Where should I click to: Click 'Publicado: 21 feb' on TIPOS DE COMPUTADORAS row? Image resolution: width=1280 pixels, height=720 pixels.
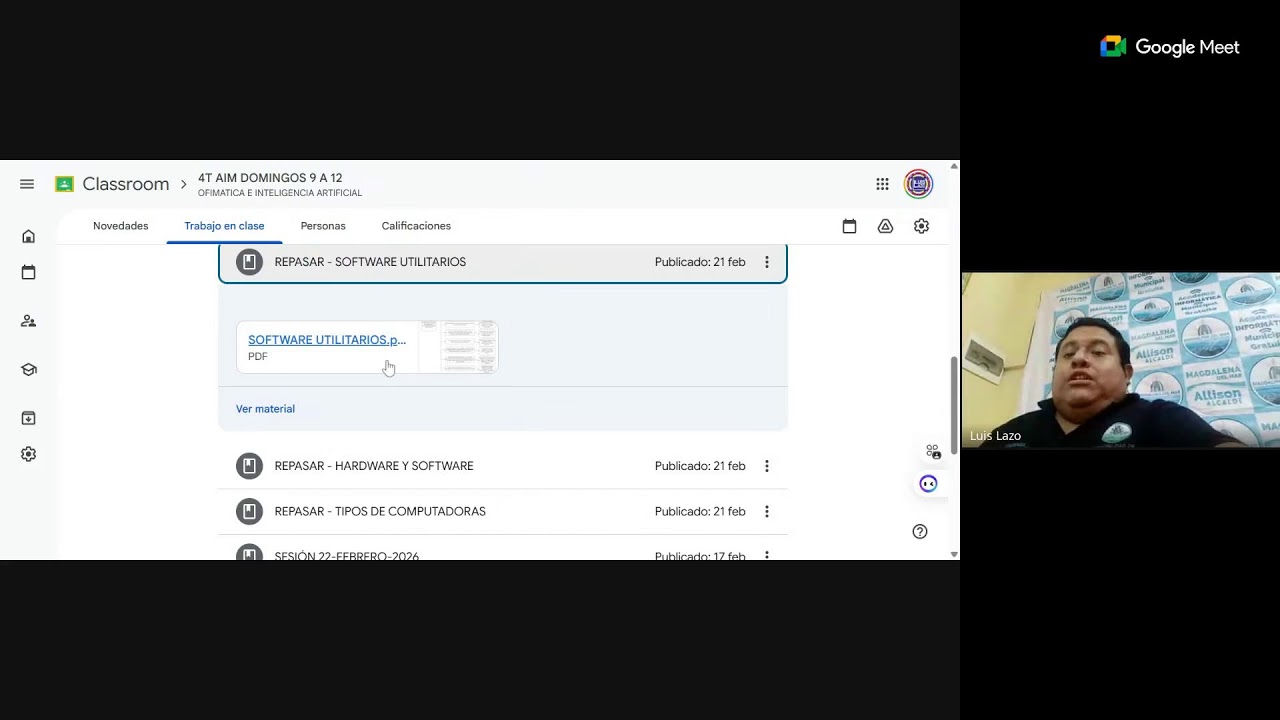coord(700,511)
